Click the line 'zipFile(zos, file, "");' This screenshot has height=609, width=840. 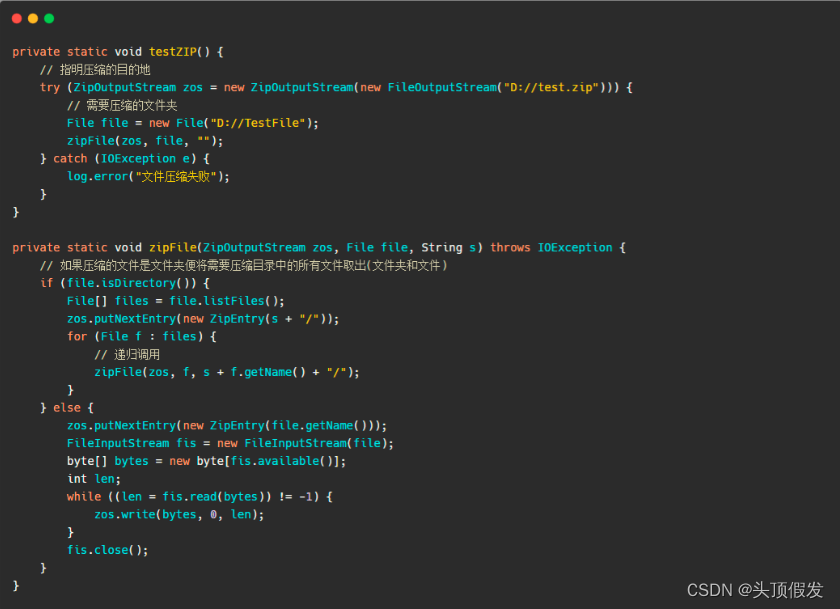pos(145,141)
